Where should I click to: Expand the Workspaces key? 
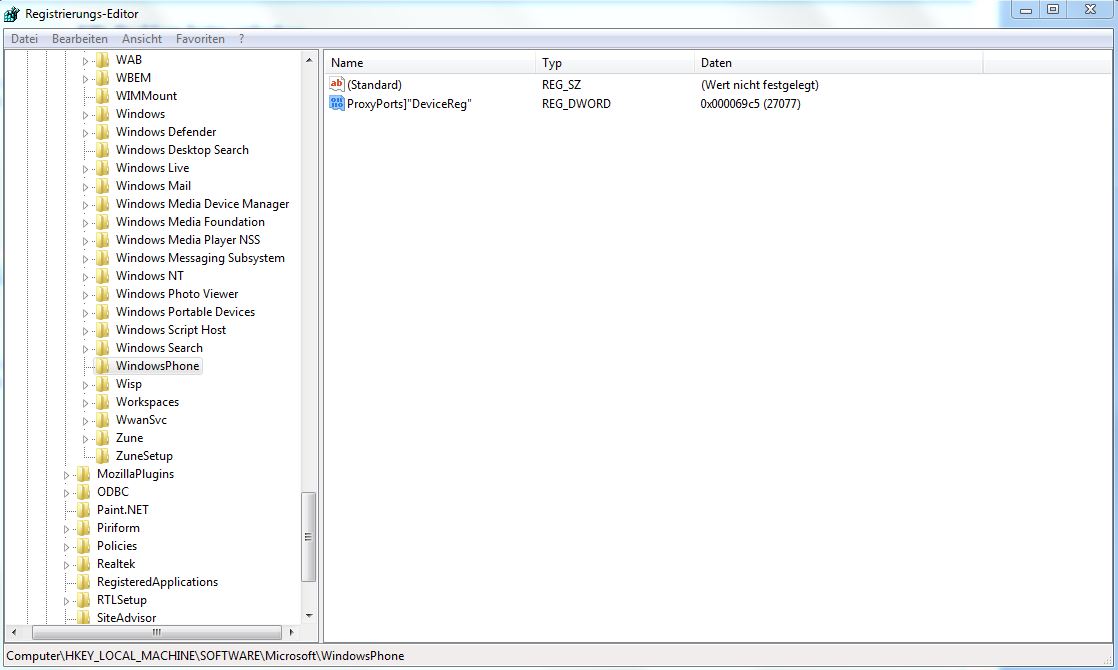point(85,403)
